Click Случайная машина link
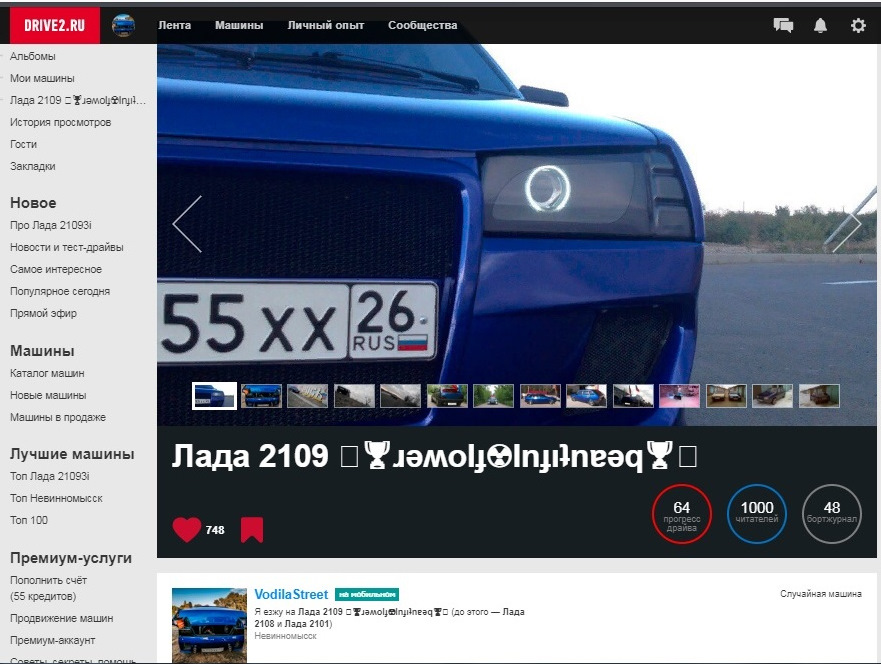 click(x=820, y=594)
